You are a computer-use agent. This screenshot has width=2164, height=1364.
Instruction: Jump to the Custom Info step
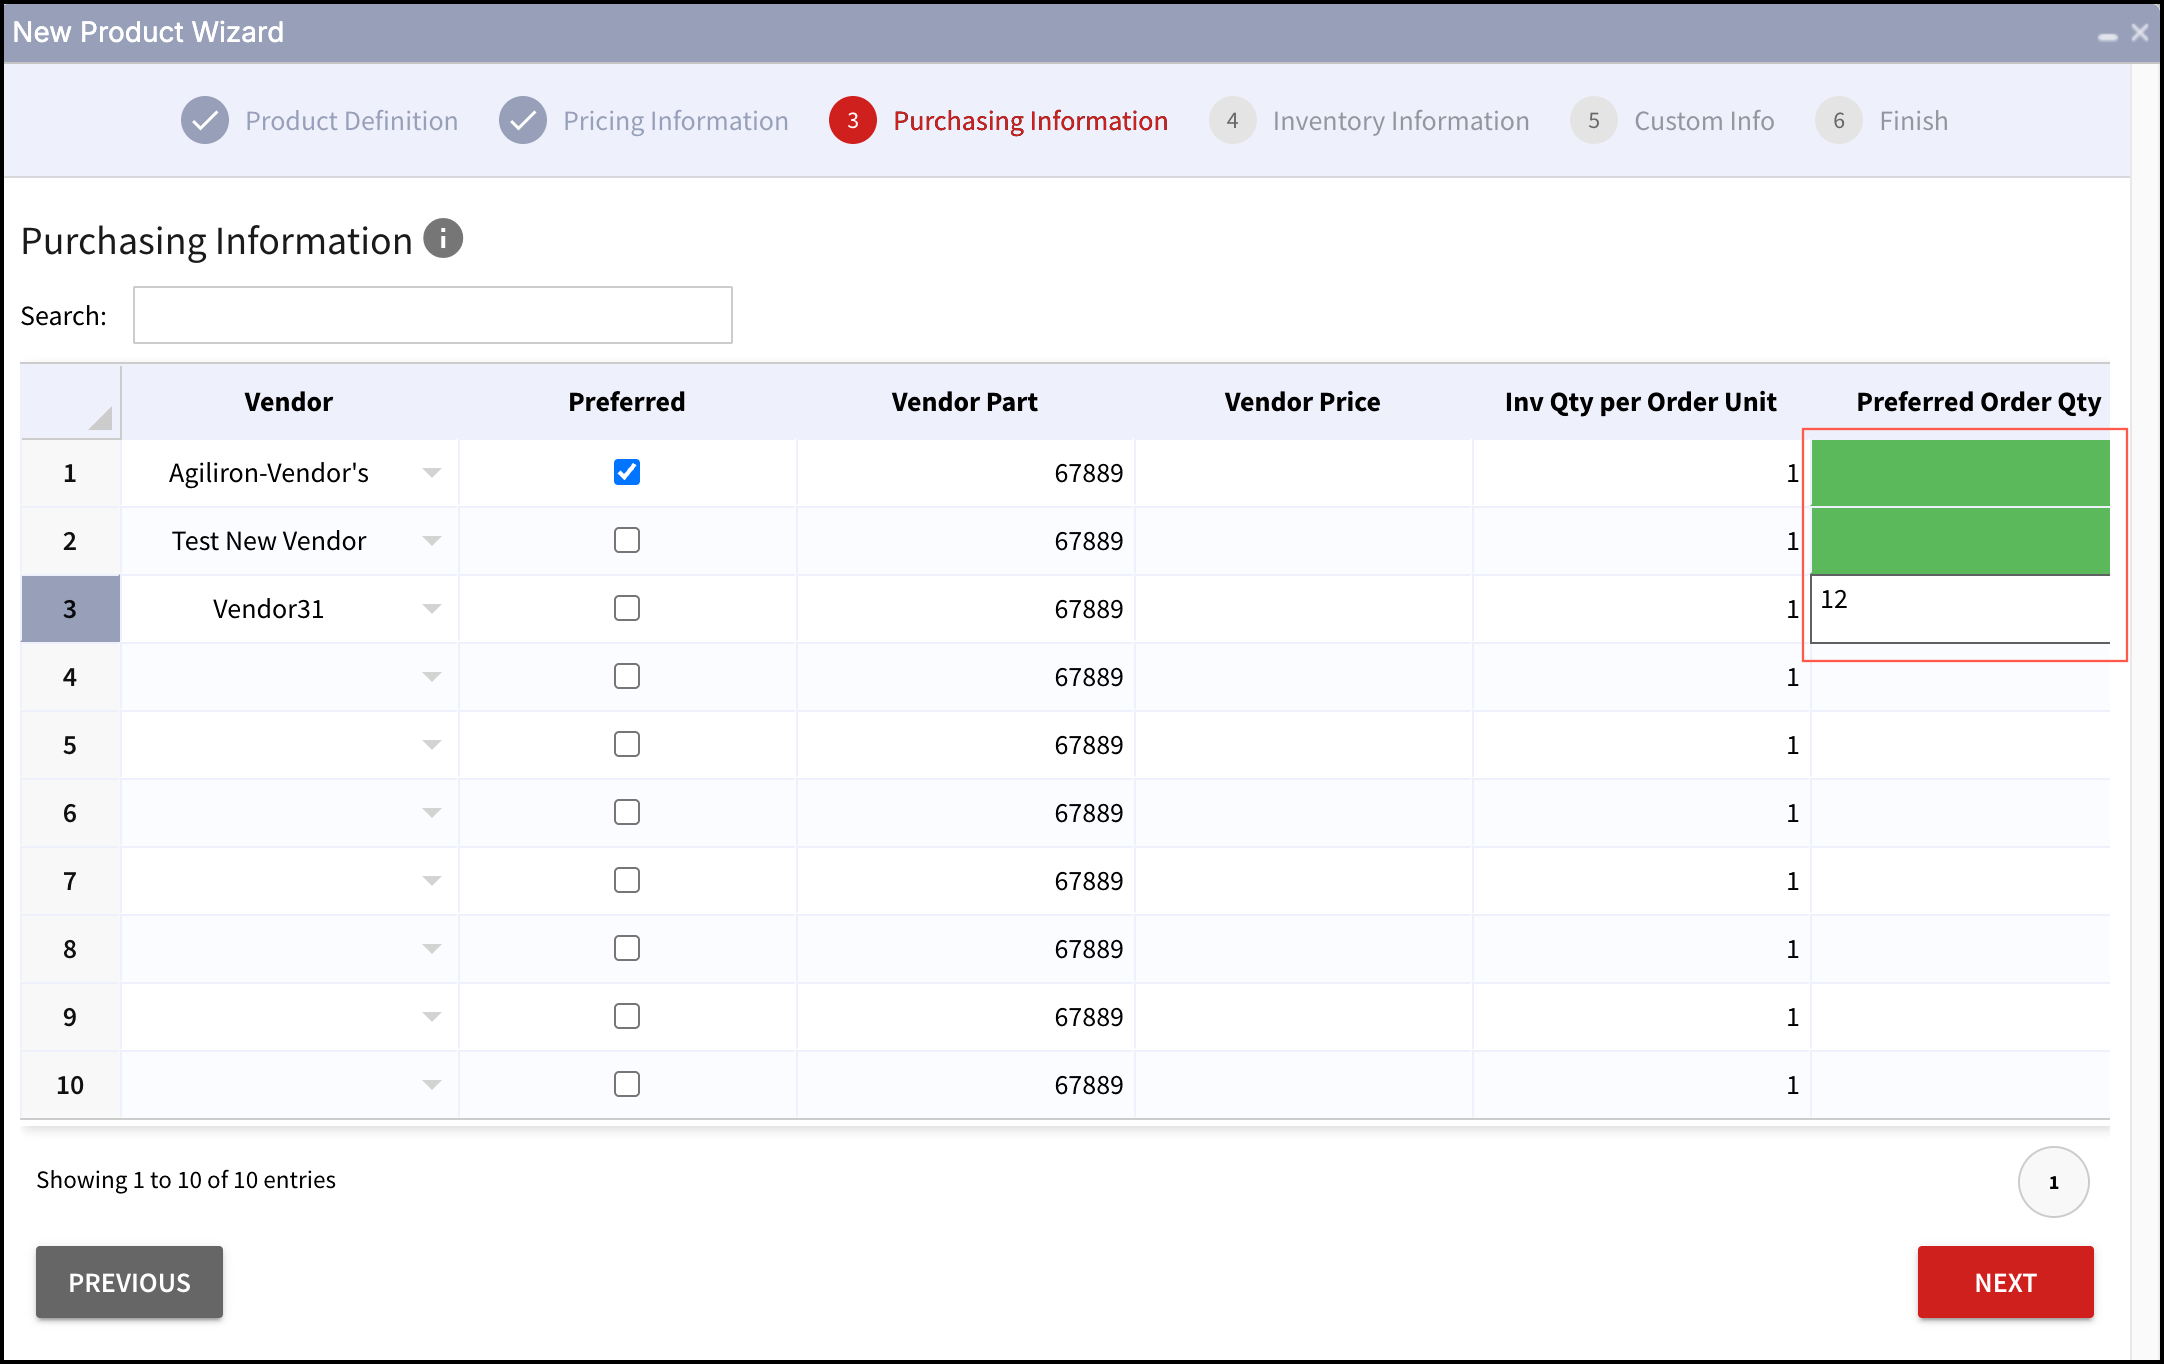(x=1705, y=121)
